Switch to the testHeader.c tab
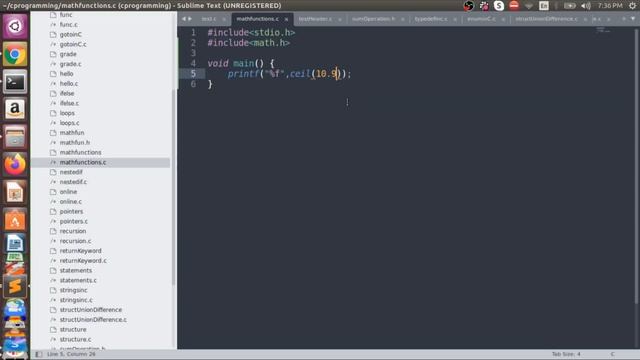This screenshot has width=640, height=360. 315,19
